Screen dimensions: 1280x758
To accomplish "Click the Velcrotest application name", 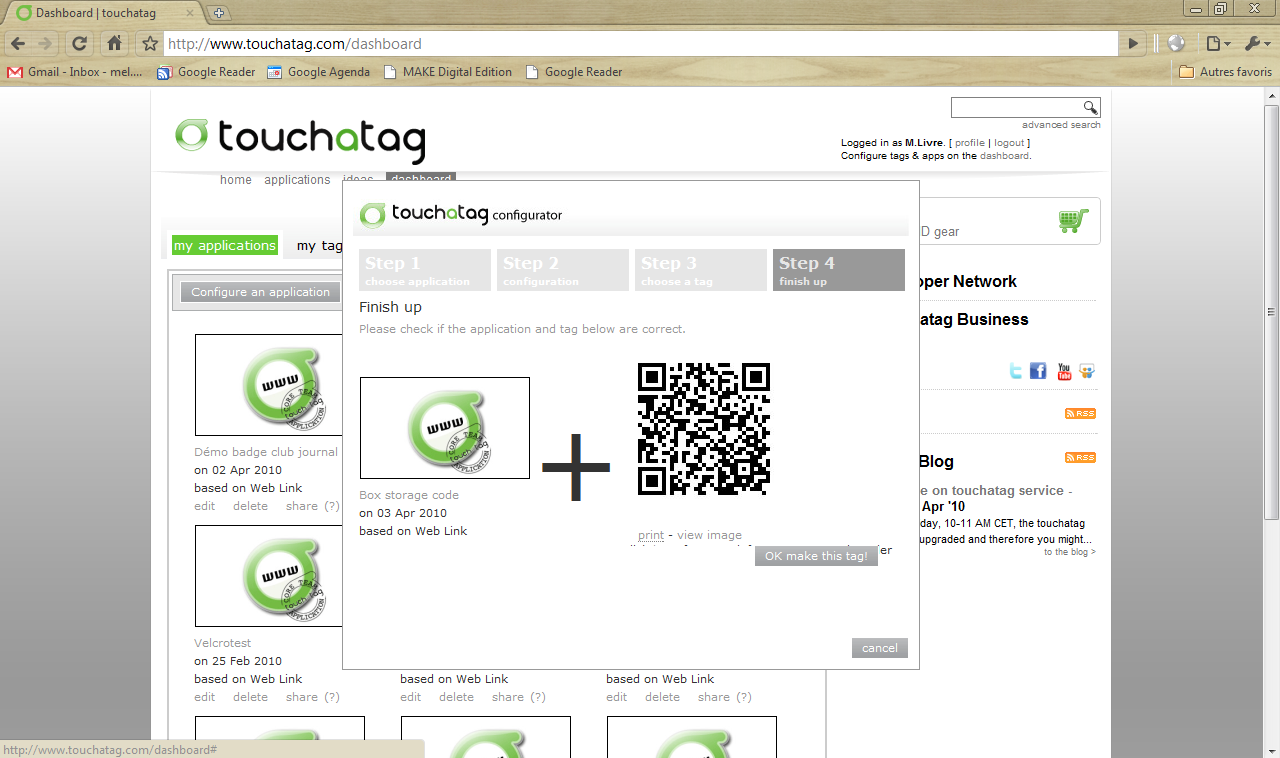I will tap(223, 643).
